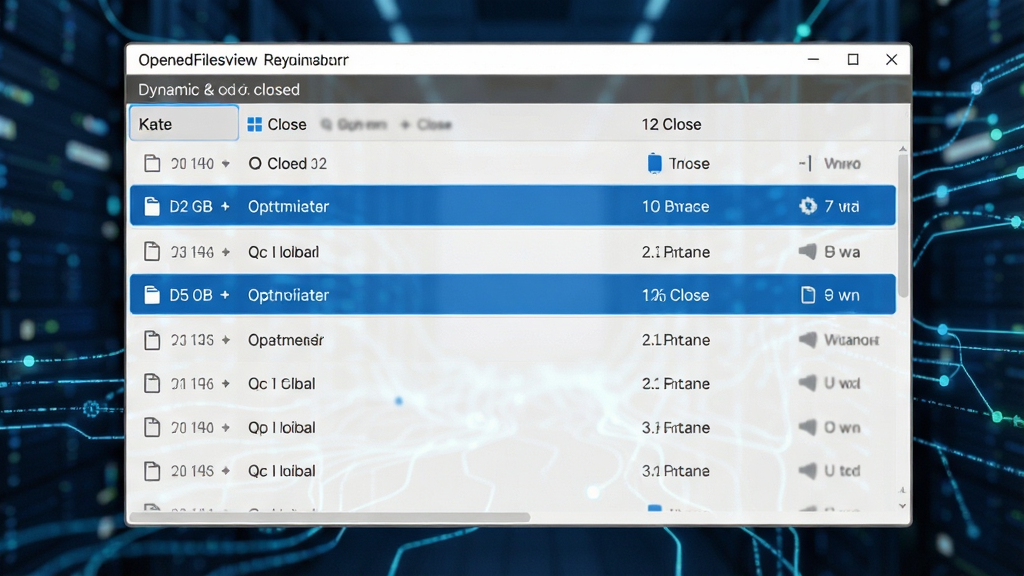Click the Kate input field
Image resolution: width=1024 pixels, height=576 pixels.
(184, 123)
